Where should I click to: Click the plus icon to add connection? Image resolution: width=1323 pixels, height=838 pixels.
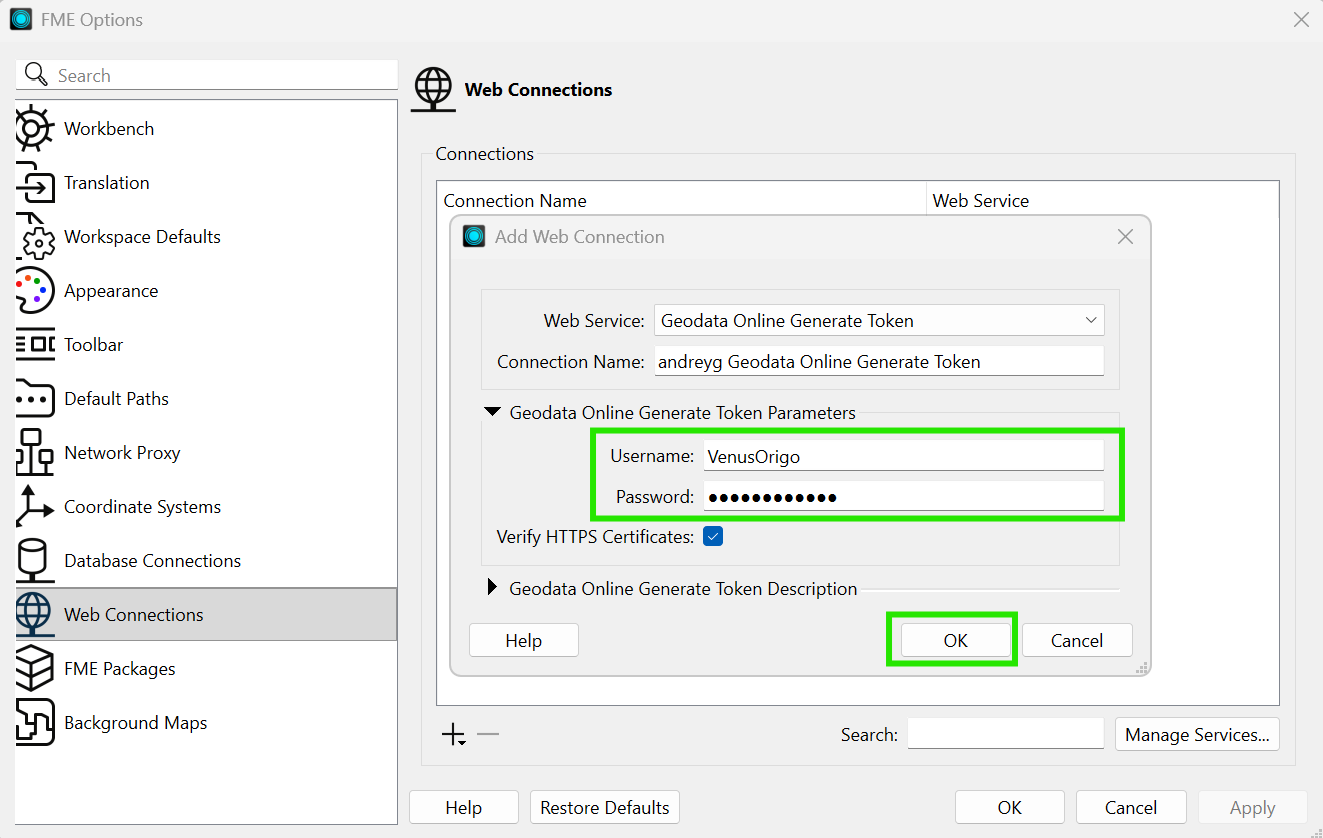pyautogui.click(x=454, y=735)
